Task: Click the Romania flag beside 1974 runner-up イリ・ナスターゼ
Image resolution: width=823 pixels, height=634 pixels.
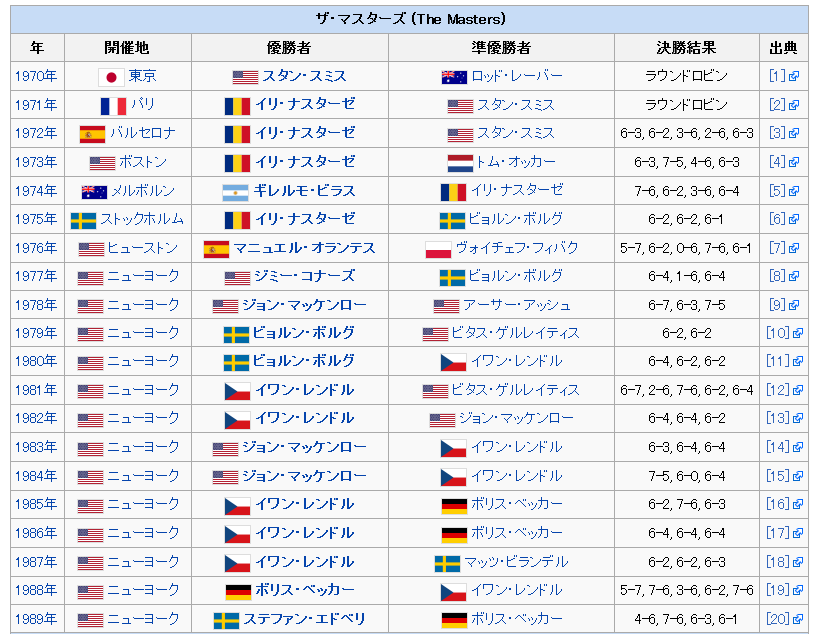Action: [x=453, y=192]
